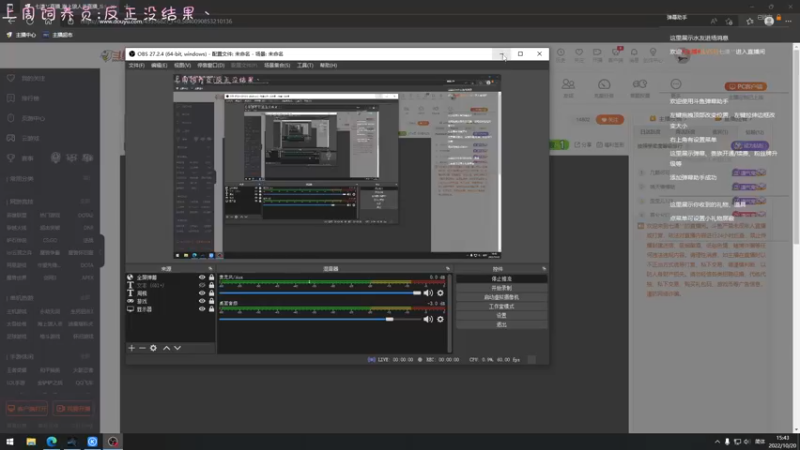The image size is (800, 450).
Task: Click the mixer panel vertical scrollbar
Action: point(449,313)
